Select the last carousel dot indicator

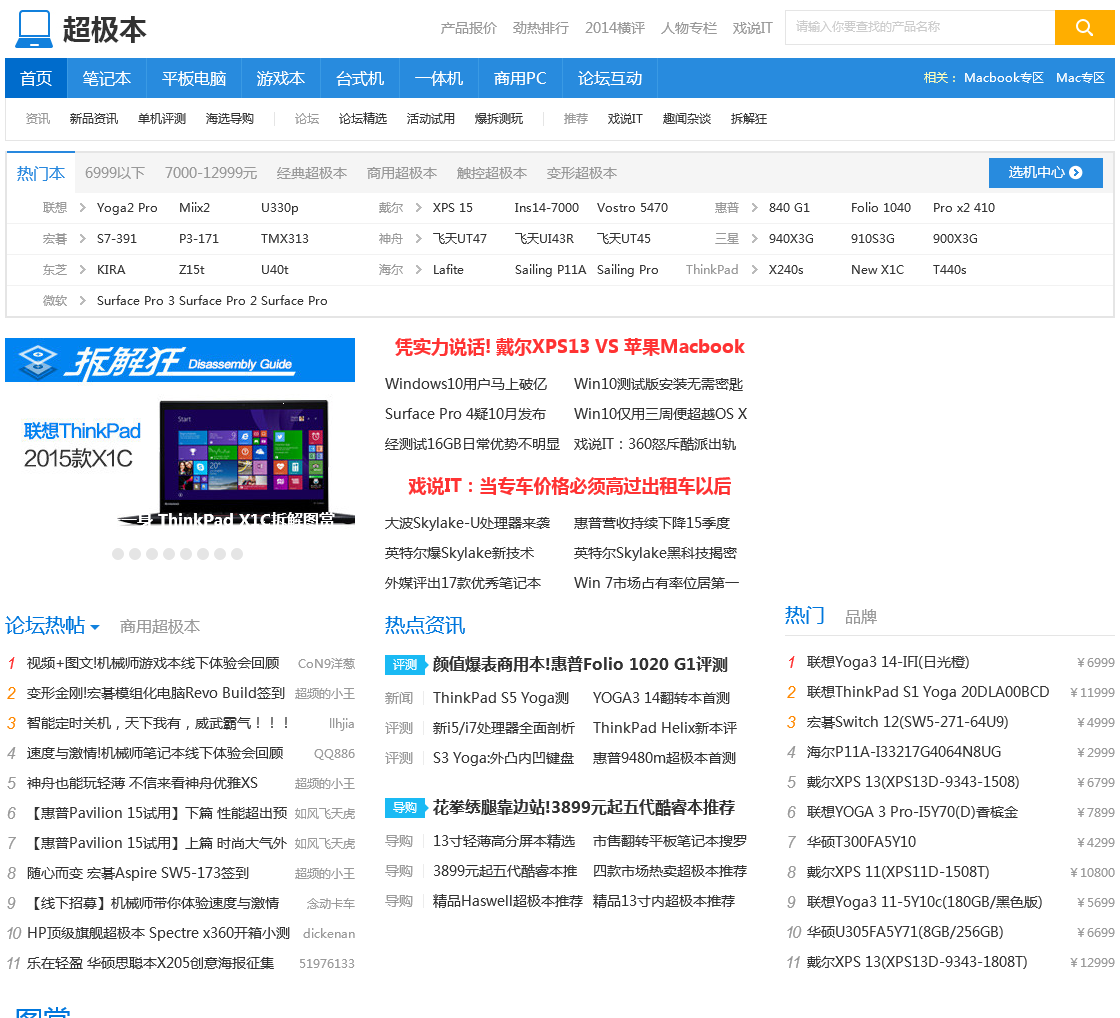tap(237, 554)
